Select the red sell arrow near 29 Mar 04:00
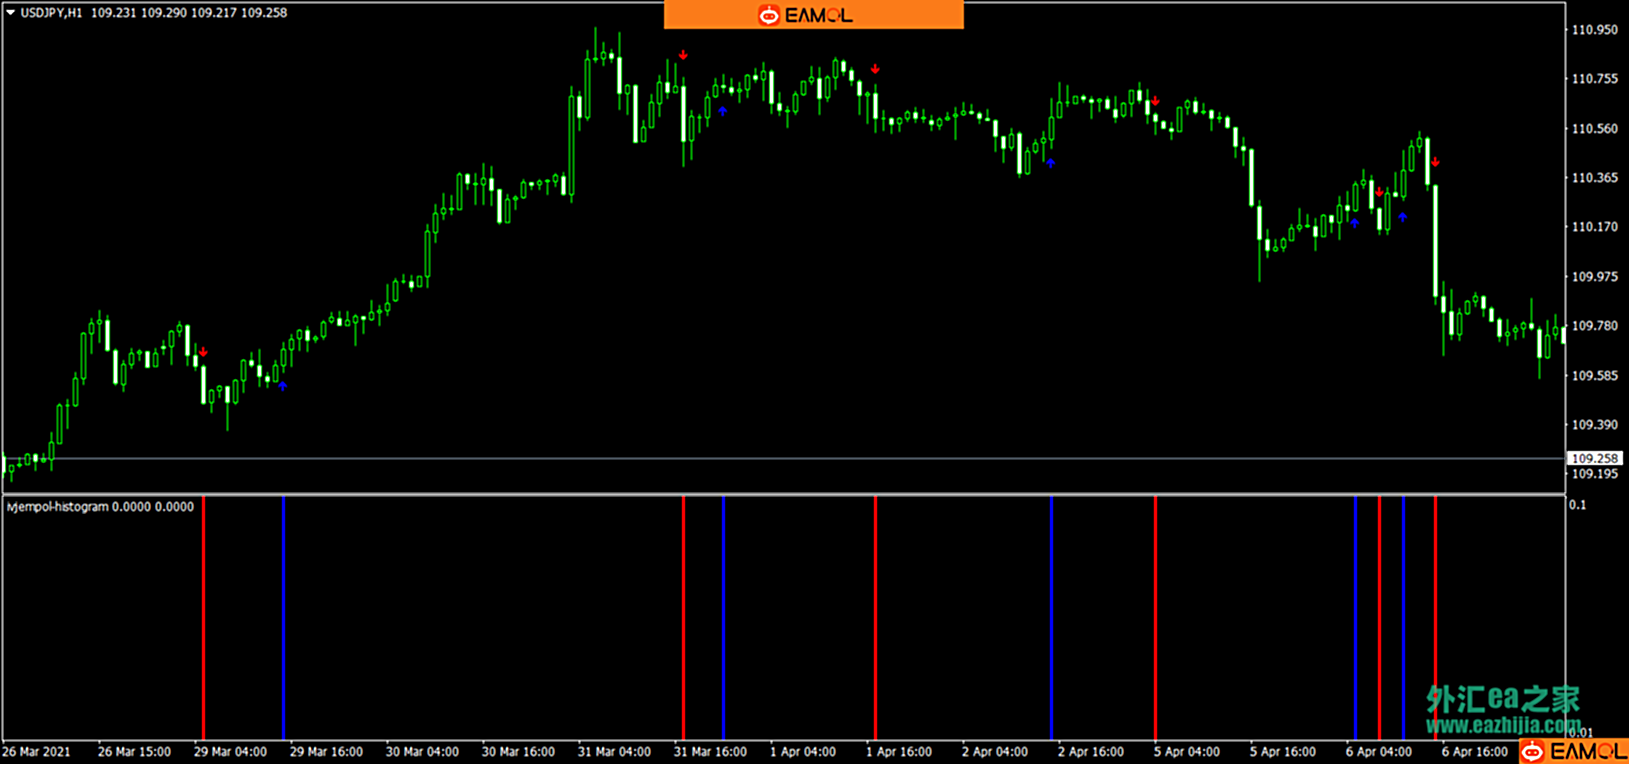Viewport: 1629px width, 764px height. [203, 352]
